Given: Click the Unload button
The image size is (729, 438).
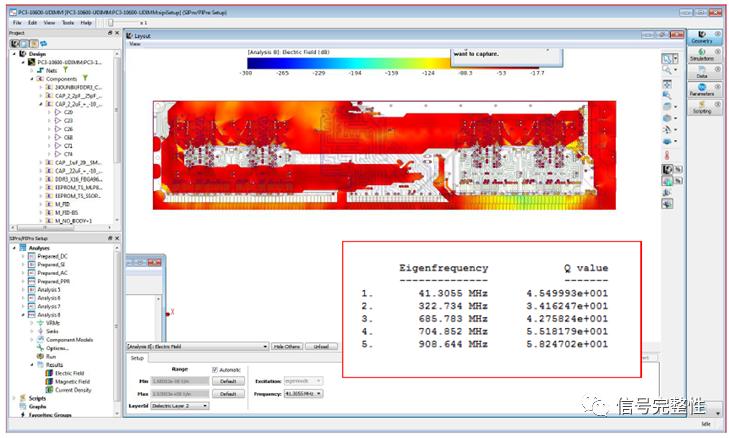Looking at the screenshot, I should click(321, 346).
